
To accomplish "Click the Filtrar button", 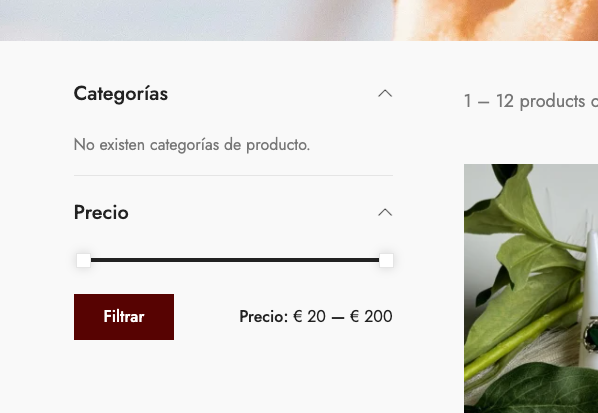I will [124, 317].
